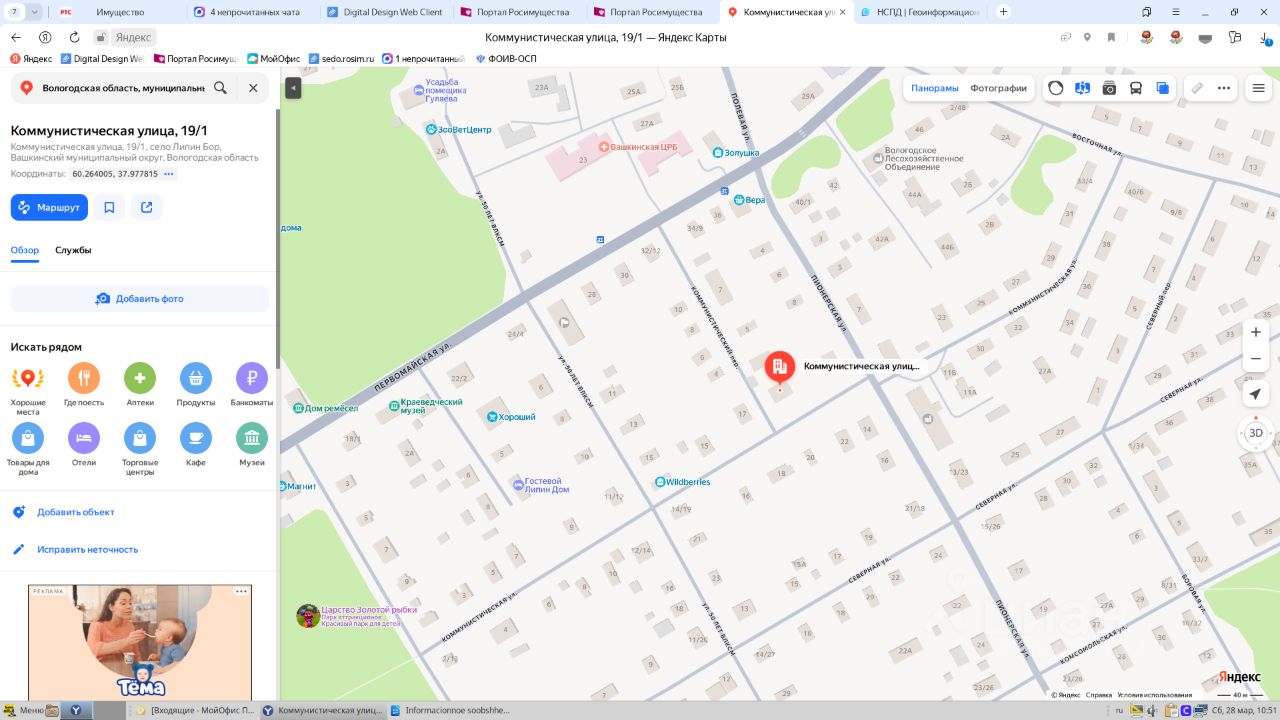This screenshot has height=720, width=1280.
Task: Switch to Входящие МойОфис taskbar window
Action: click(195, 710)
